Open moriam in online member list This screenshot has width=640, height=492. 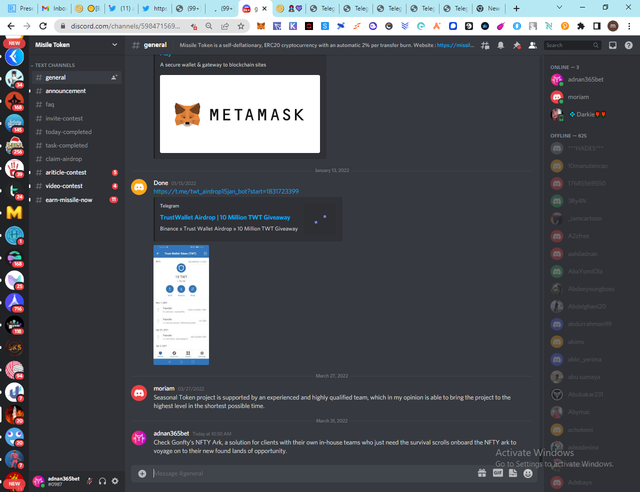point(588,97)
